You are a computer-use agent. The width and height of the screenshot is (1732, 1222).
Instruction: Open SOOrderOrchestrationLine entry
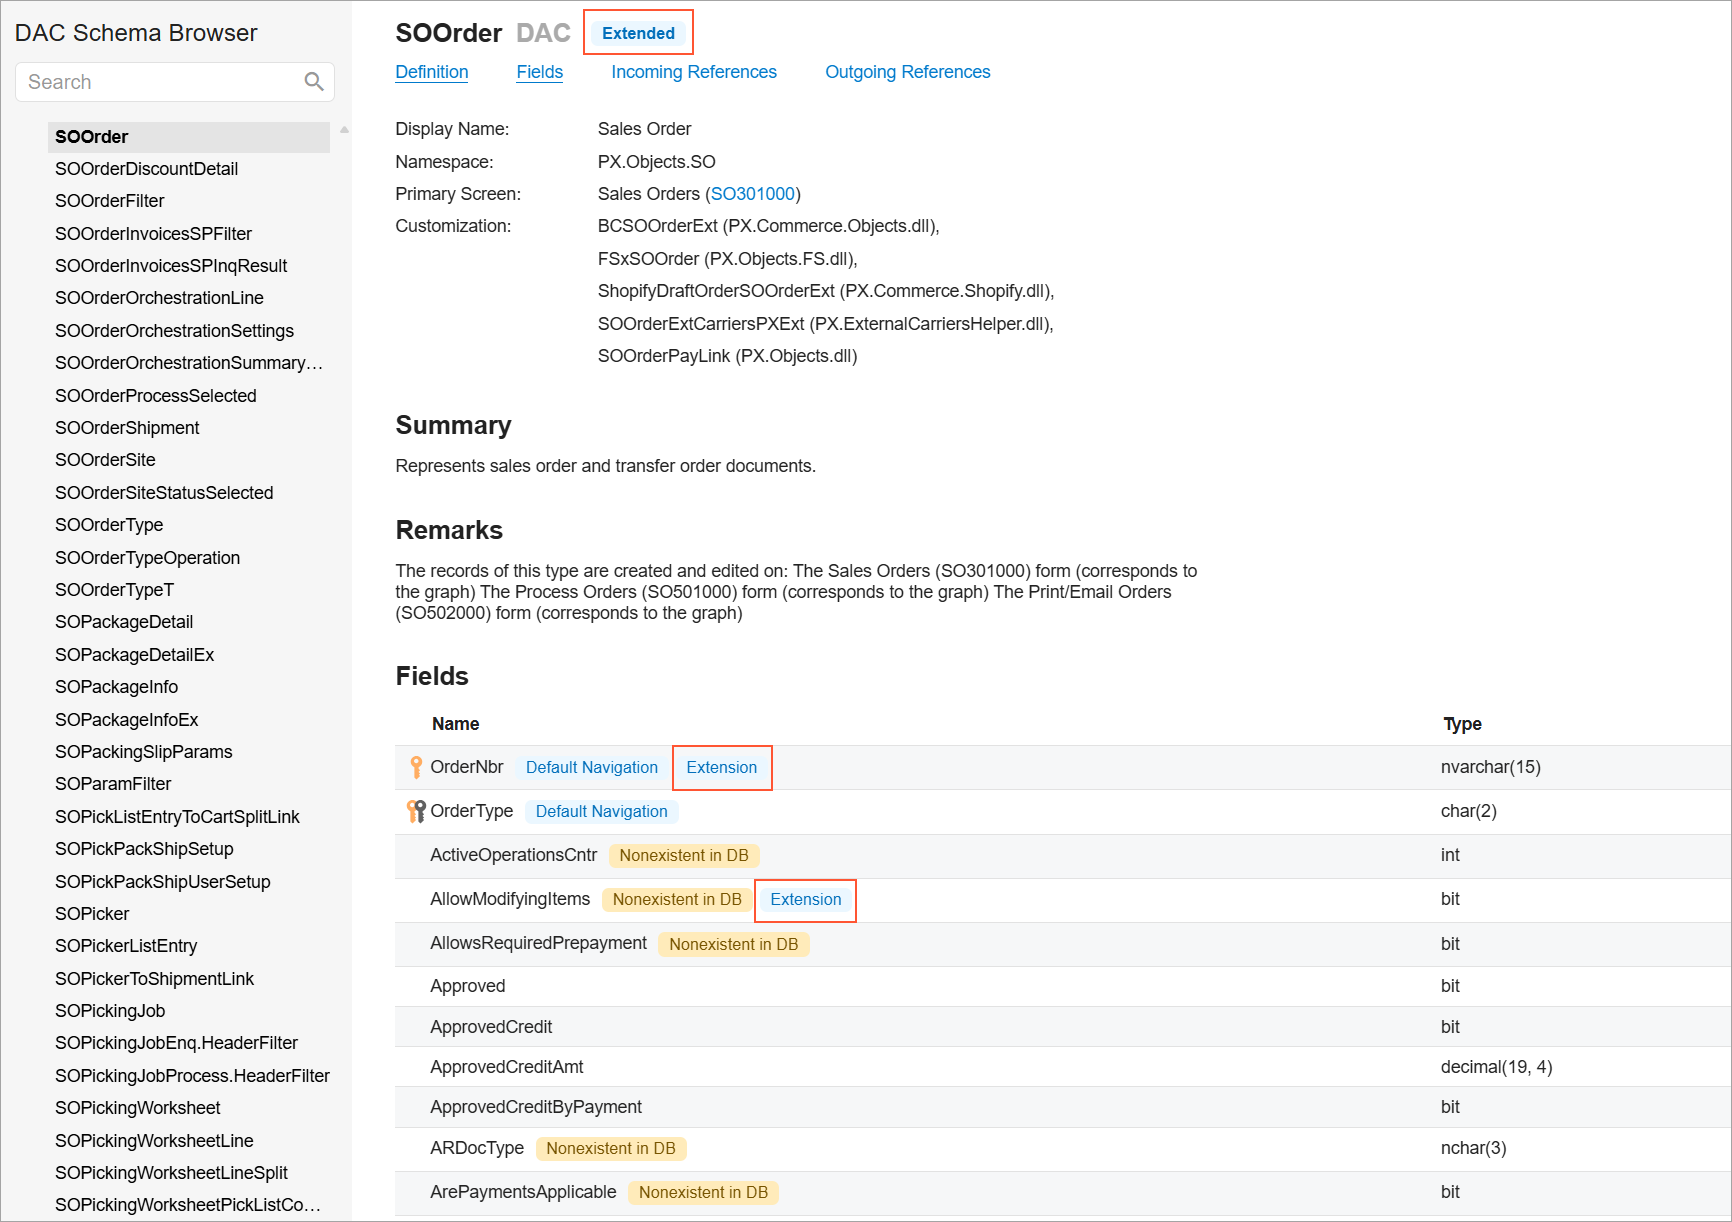[x=160, y=298]
